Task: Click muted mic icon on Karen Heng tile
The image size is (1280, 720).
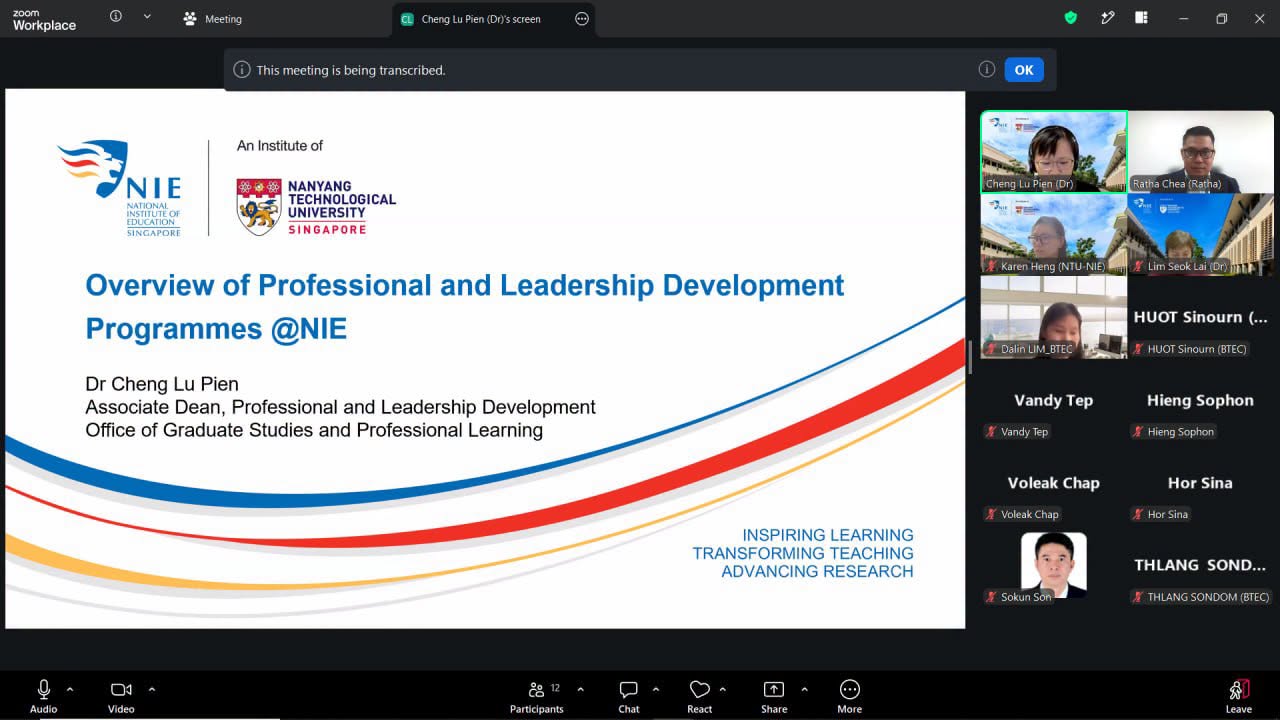Action: [991, 266]
